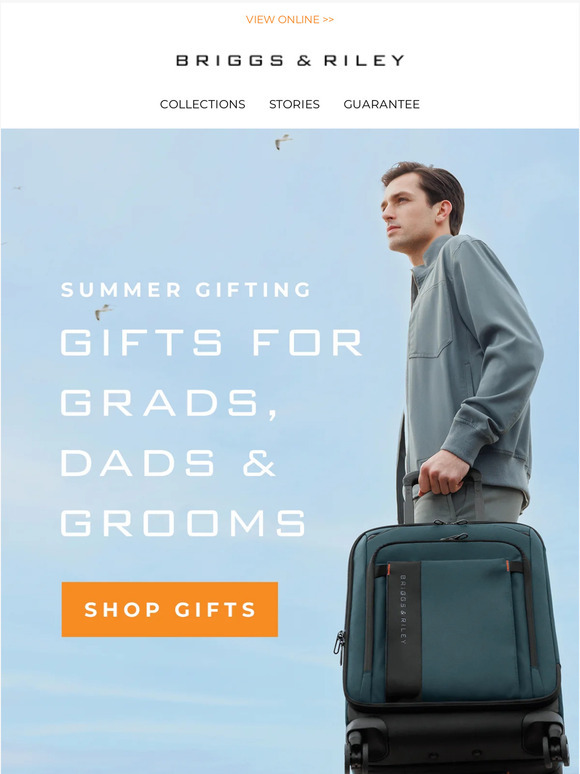The height and width of the screenshot is (774, 580).
Task: Click the orange Shop Gifts button
Action: tap(170, 609)
